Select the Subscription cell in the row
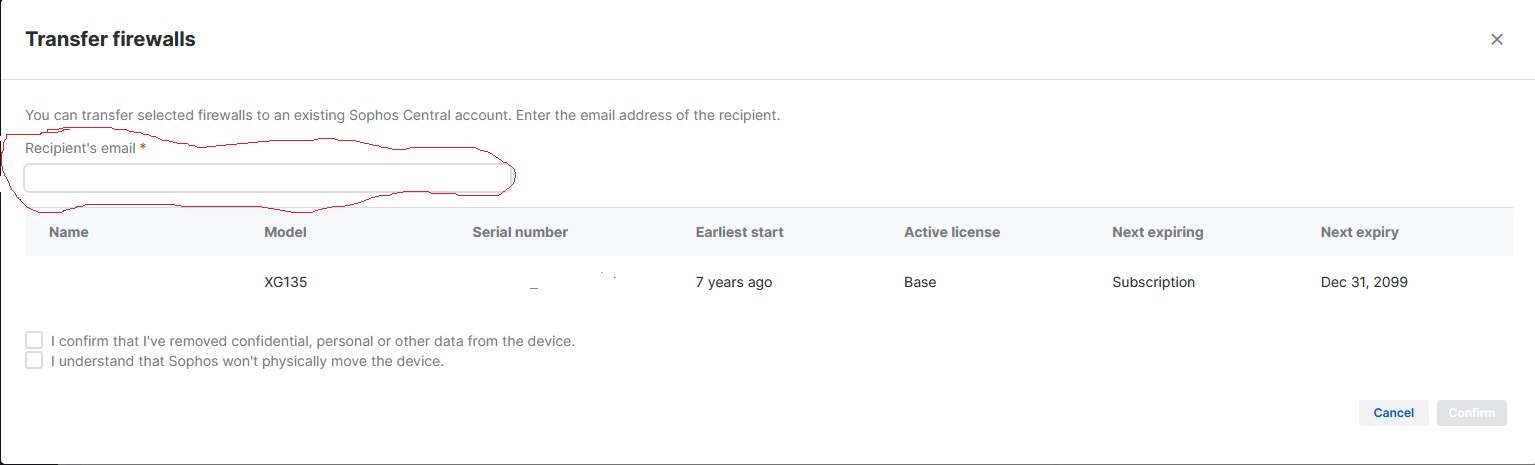The width and height of the screenshot is (1535, 465). tap(1153, 282)
